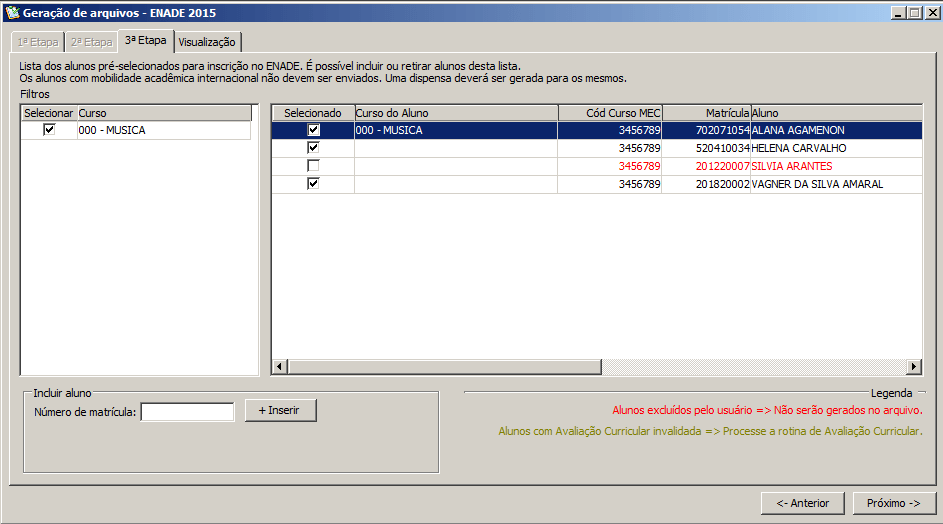Toggle selection checkbox for ALANA AGAMENON
The image size is (943, 524).
(x=313, y=130)
